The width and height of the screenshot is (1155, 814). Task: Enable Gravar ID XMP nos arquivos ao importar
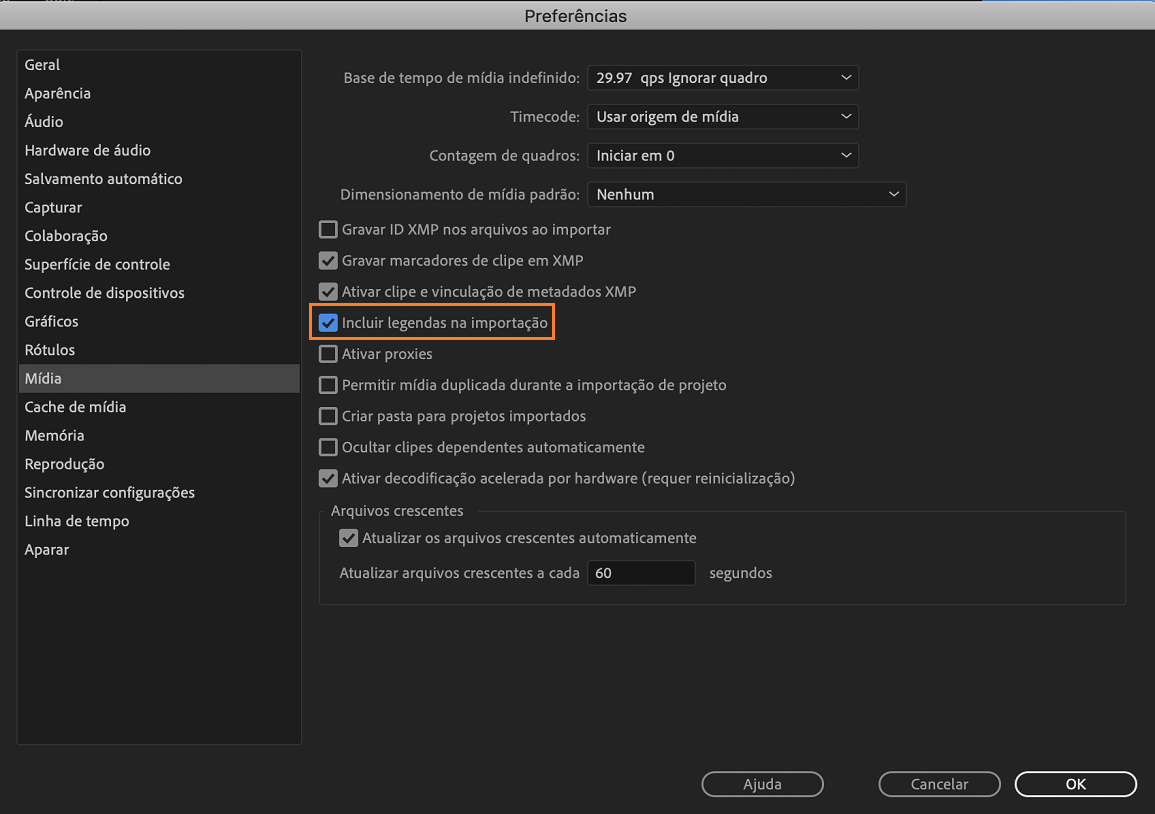[328, 229]
